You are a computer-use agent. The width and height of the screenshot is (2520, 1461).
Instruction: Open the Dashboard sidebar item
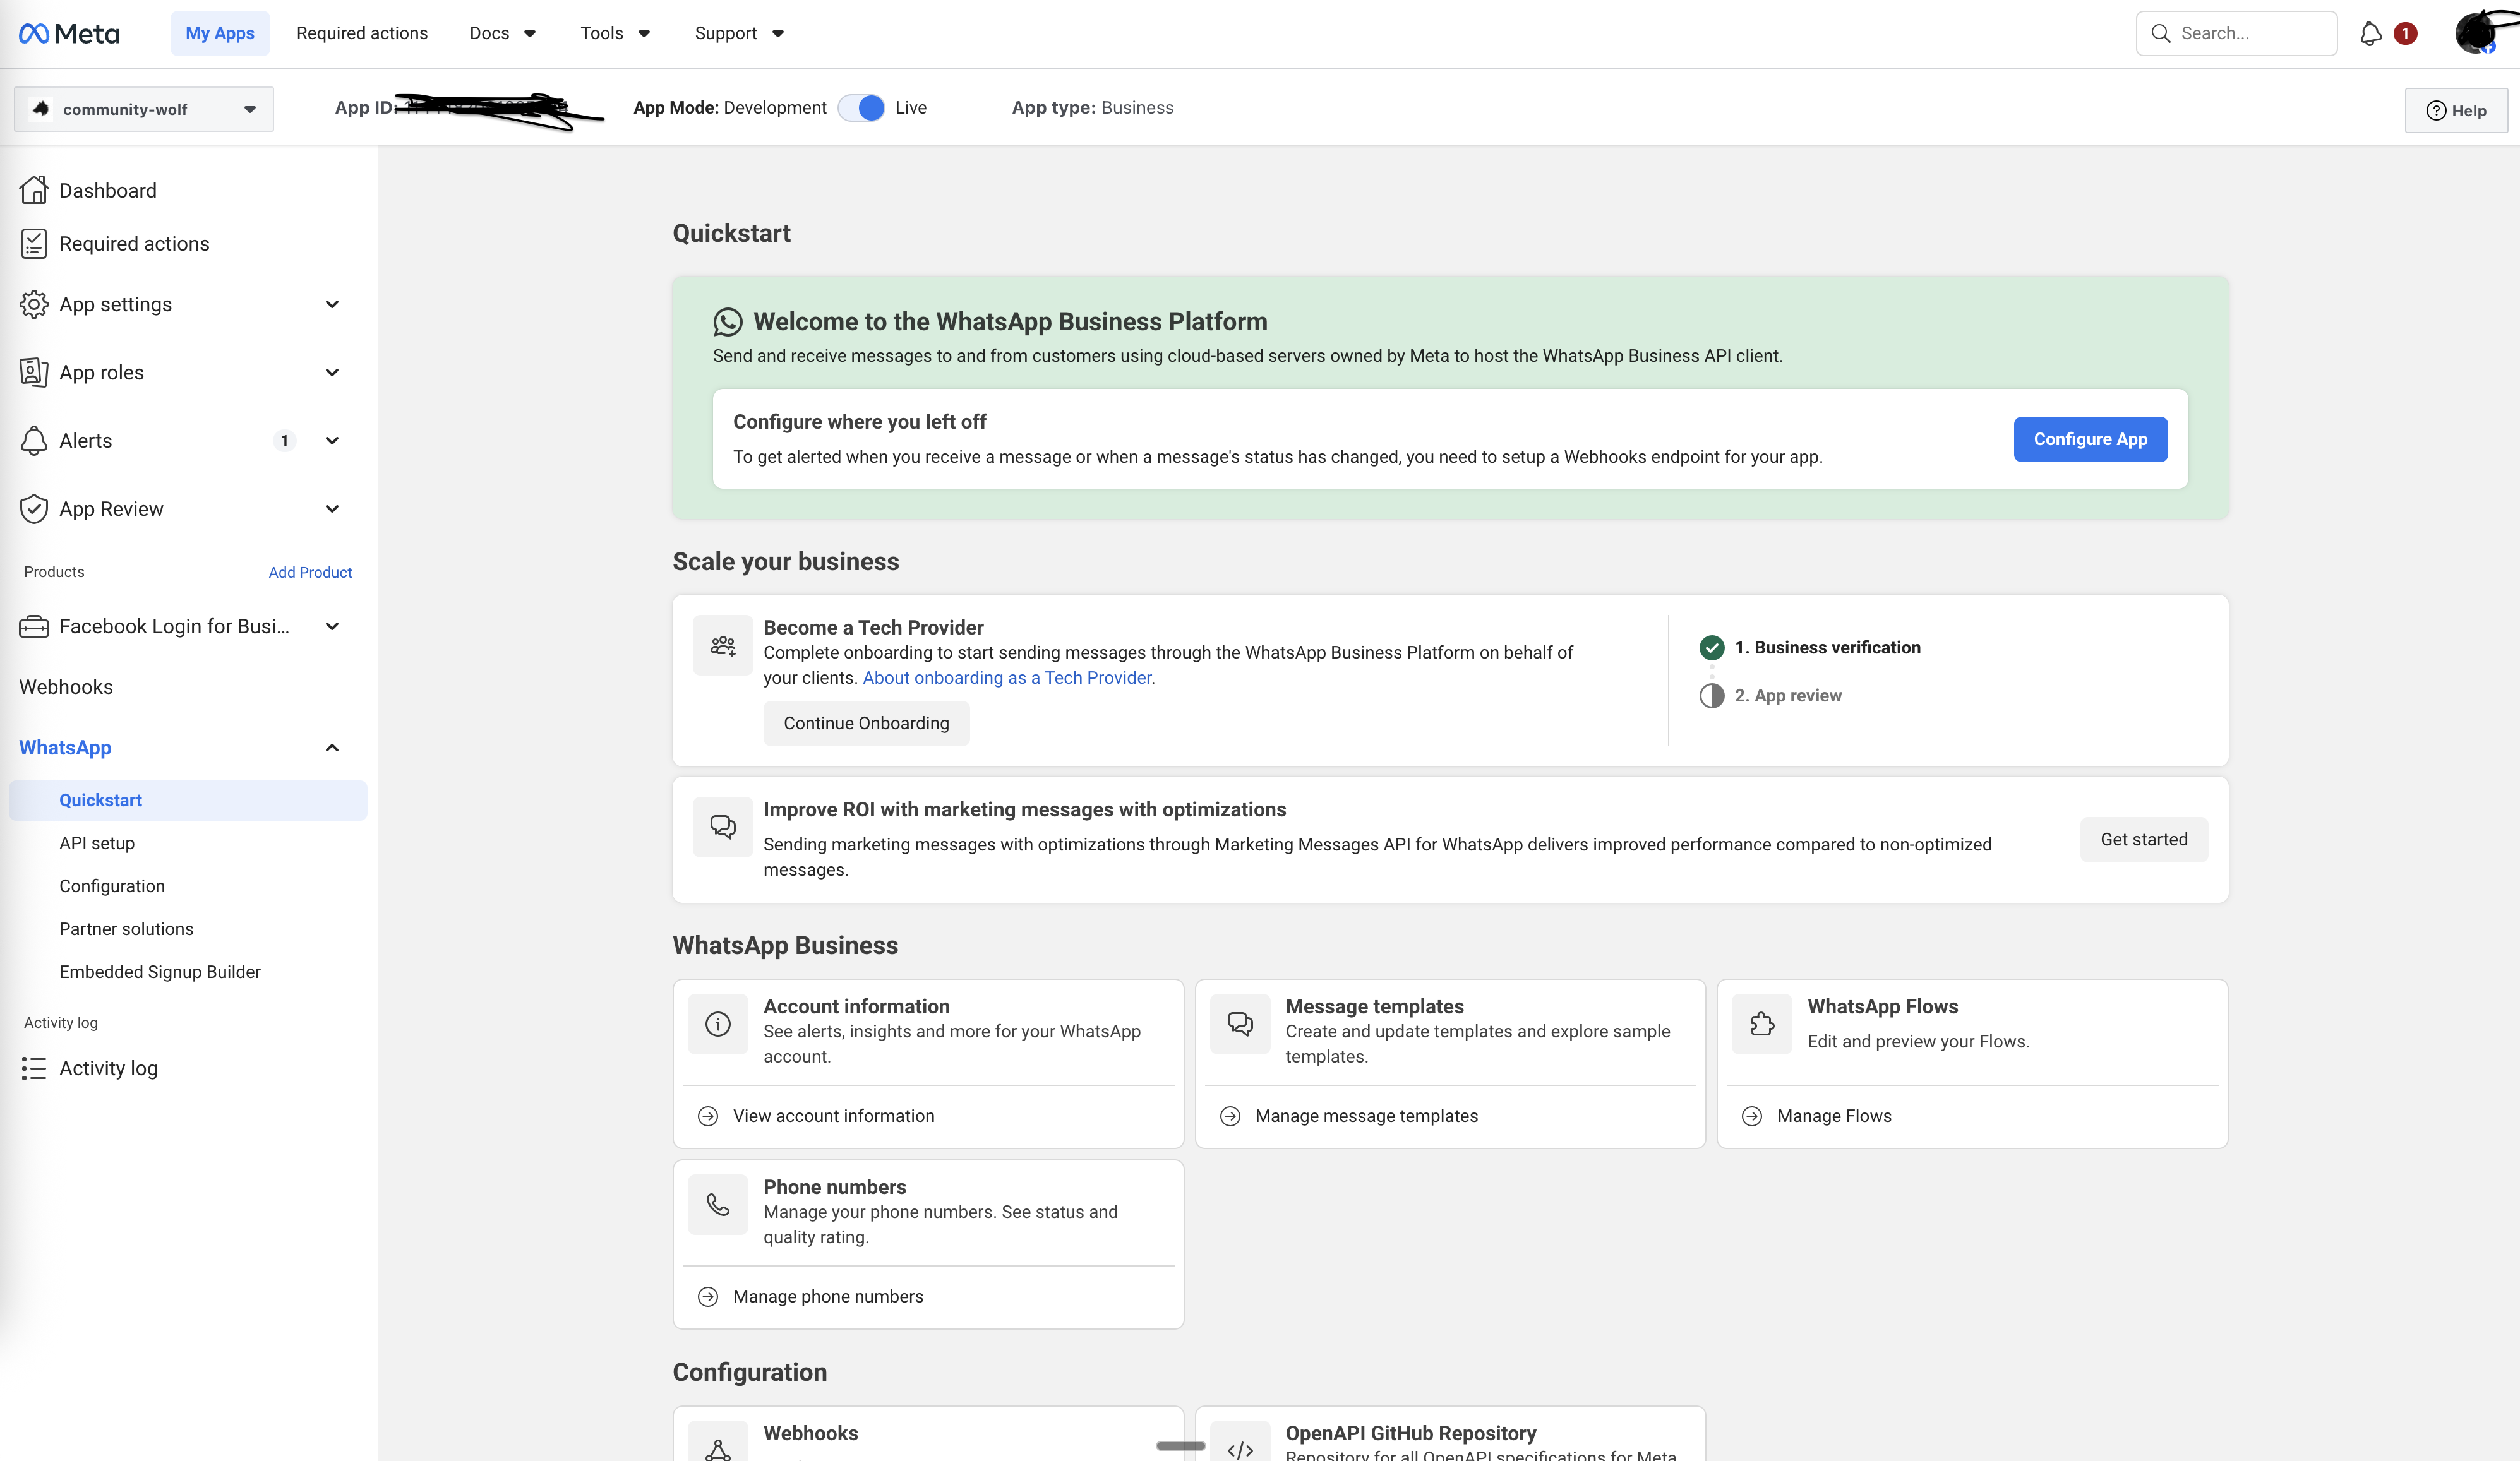[x=107, y=190]
